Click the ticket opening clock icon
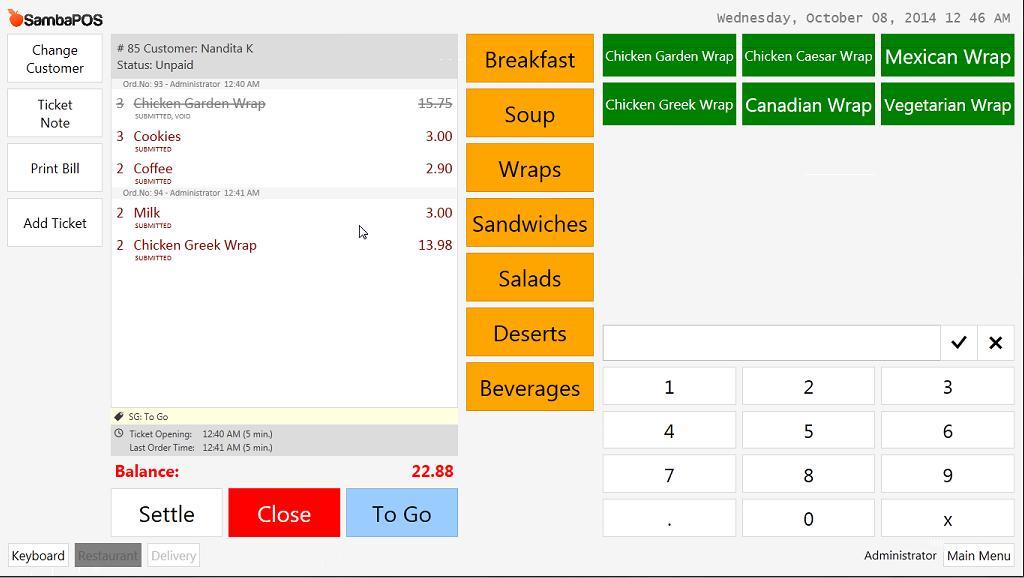The width and height of the screenshot is (1024, 578). (x=119, y=434)
